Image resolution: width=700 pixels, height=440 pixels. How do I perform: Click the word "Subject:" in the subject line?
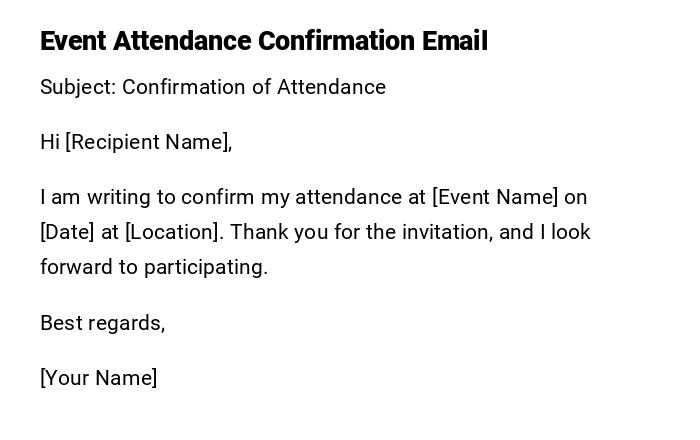click(78, 87)
